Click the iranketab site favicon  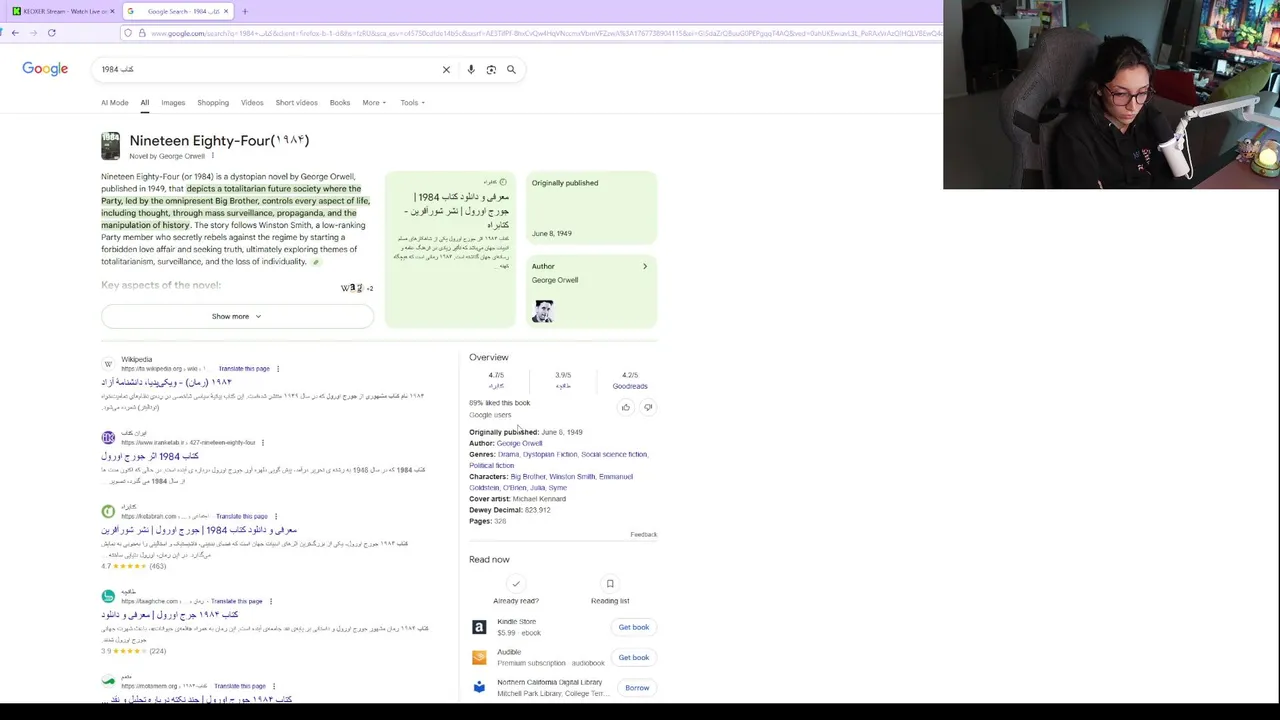108,437
